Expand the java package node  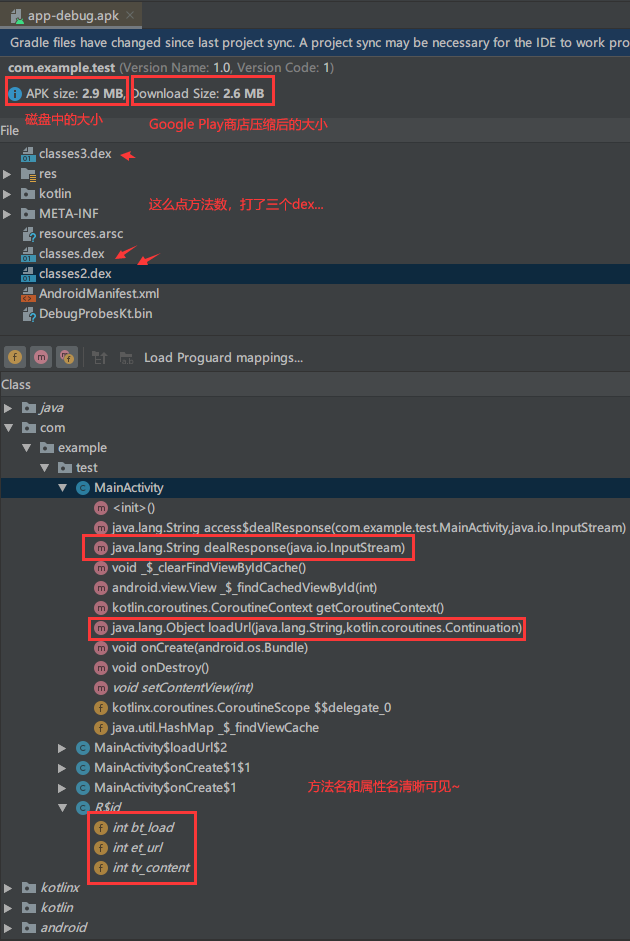click(x=8, y=408)
